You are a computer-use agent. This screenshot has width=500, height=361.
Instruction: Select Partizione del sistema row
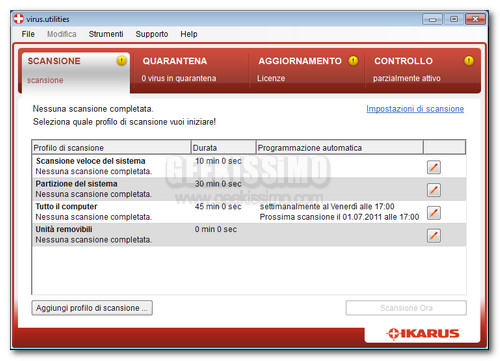point(249,189)
